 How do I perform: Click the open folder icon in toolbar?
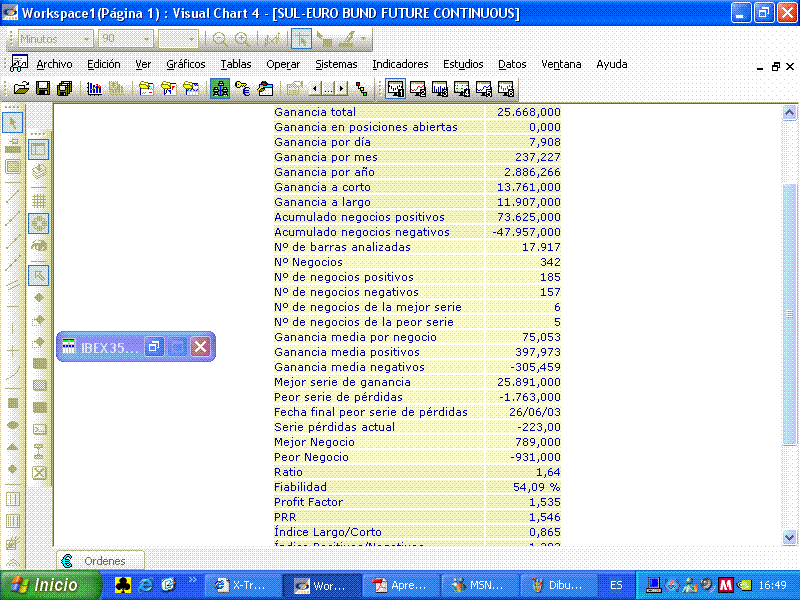[x=21, y=89]
